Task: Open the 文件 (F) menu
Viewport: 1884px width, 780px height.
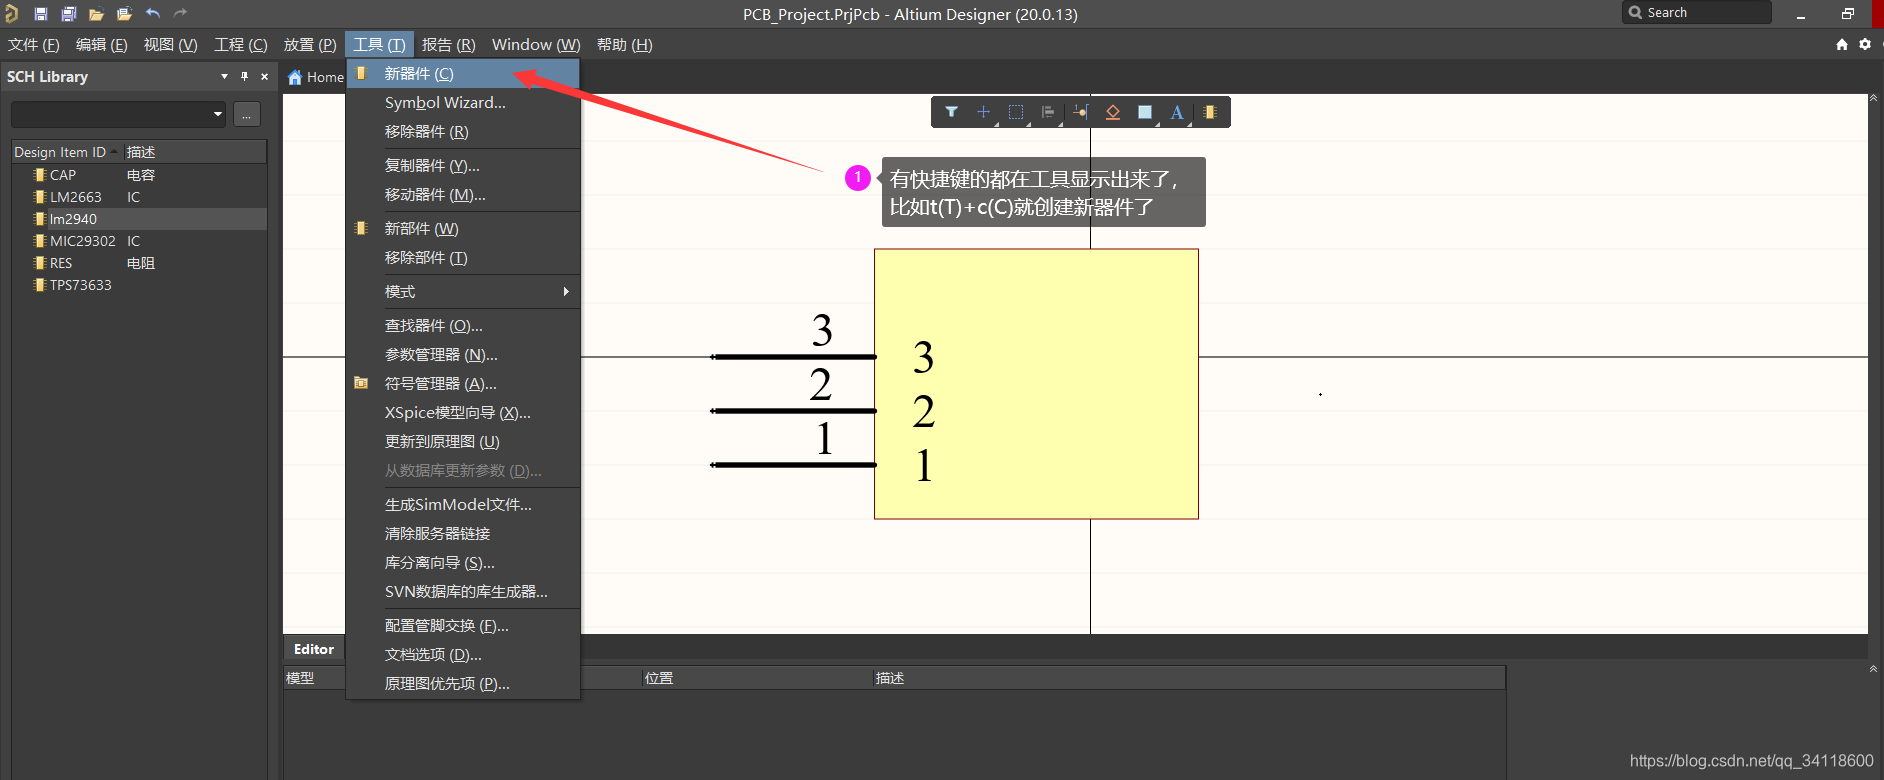Action: (x=34, y=45)
